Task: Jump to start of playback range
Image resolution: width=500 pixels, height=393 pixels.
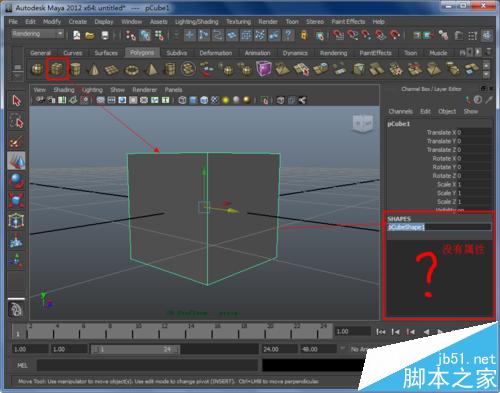Action: pyautogui.click(x=381, y=332)
